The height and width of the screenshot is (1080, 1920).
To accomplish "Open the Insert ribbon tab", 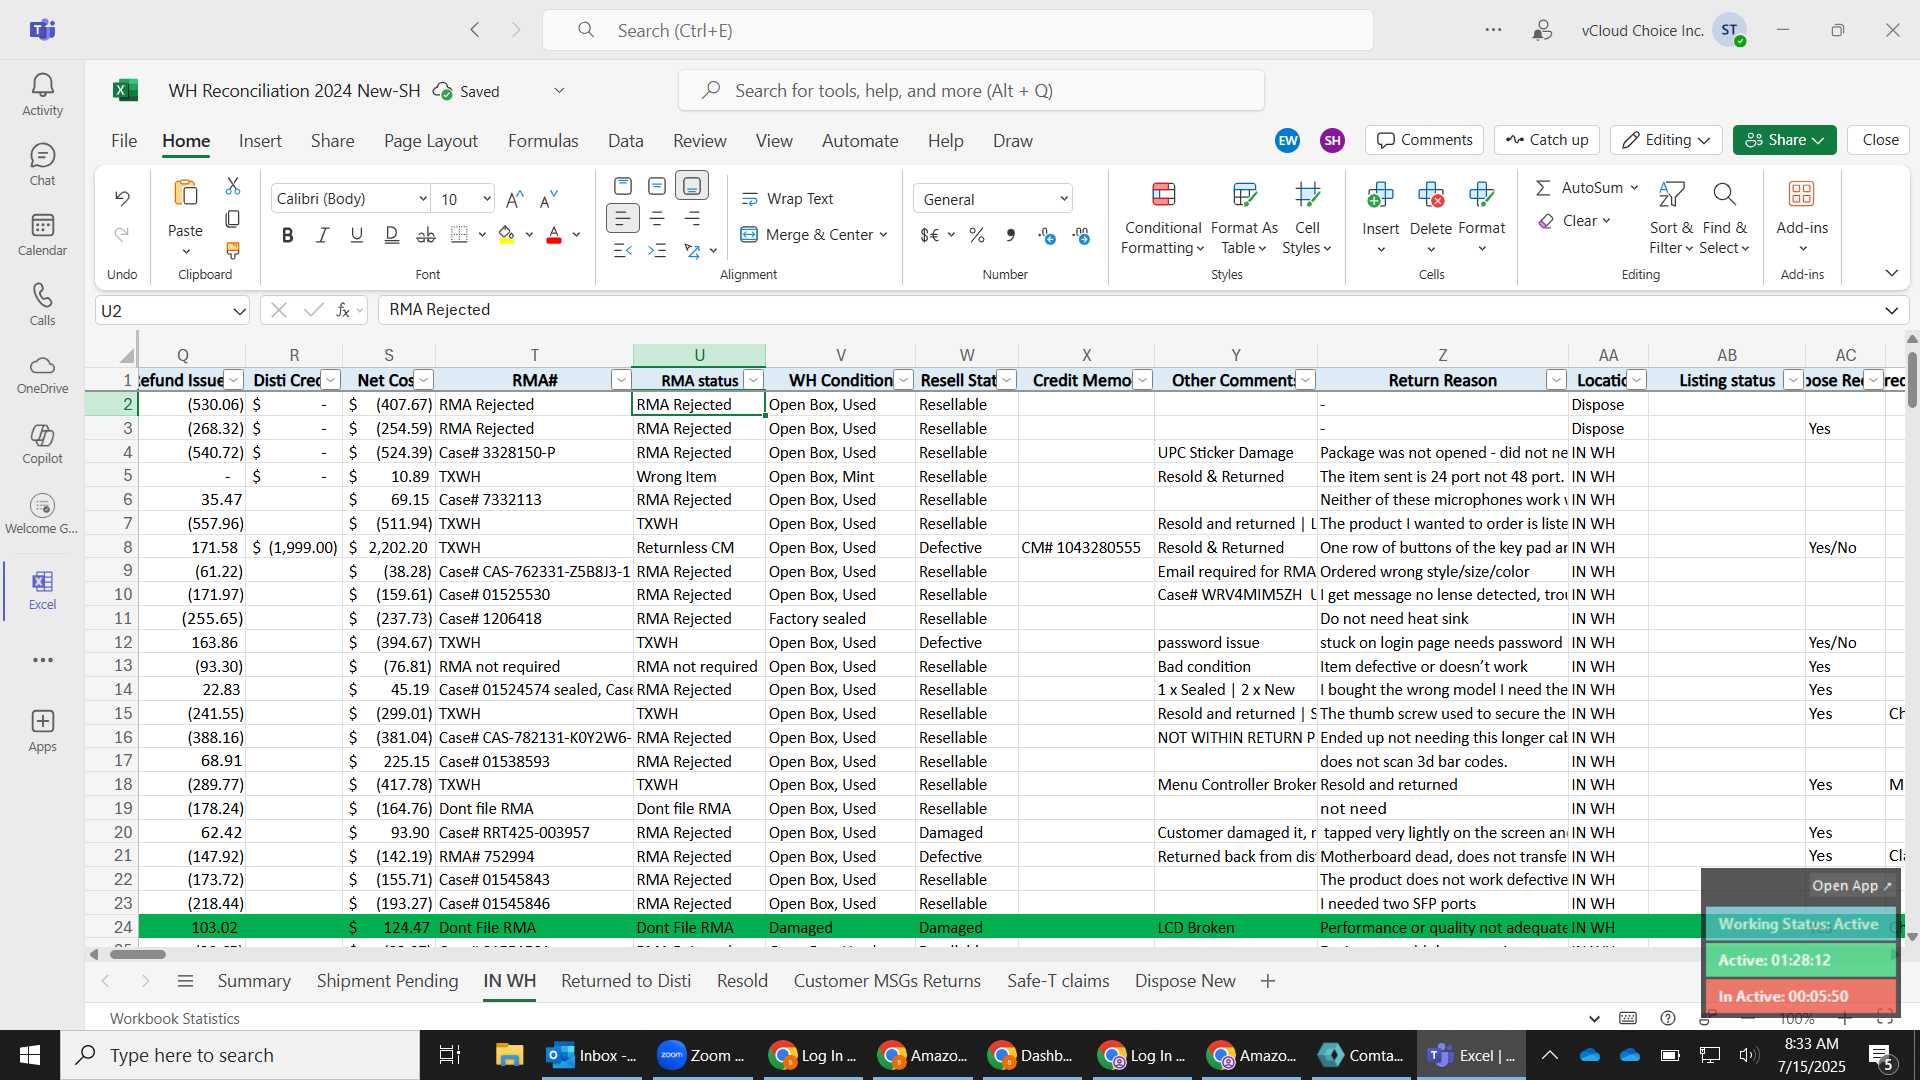I will click(x=260, y=141).
